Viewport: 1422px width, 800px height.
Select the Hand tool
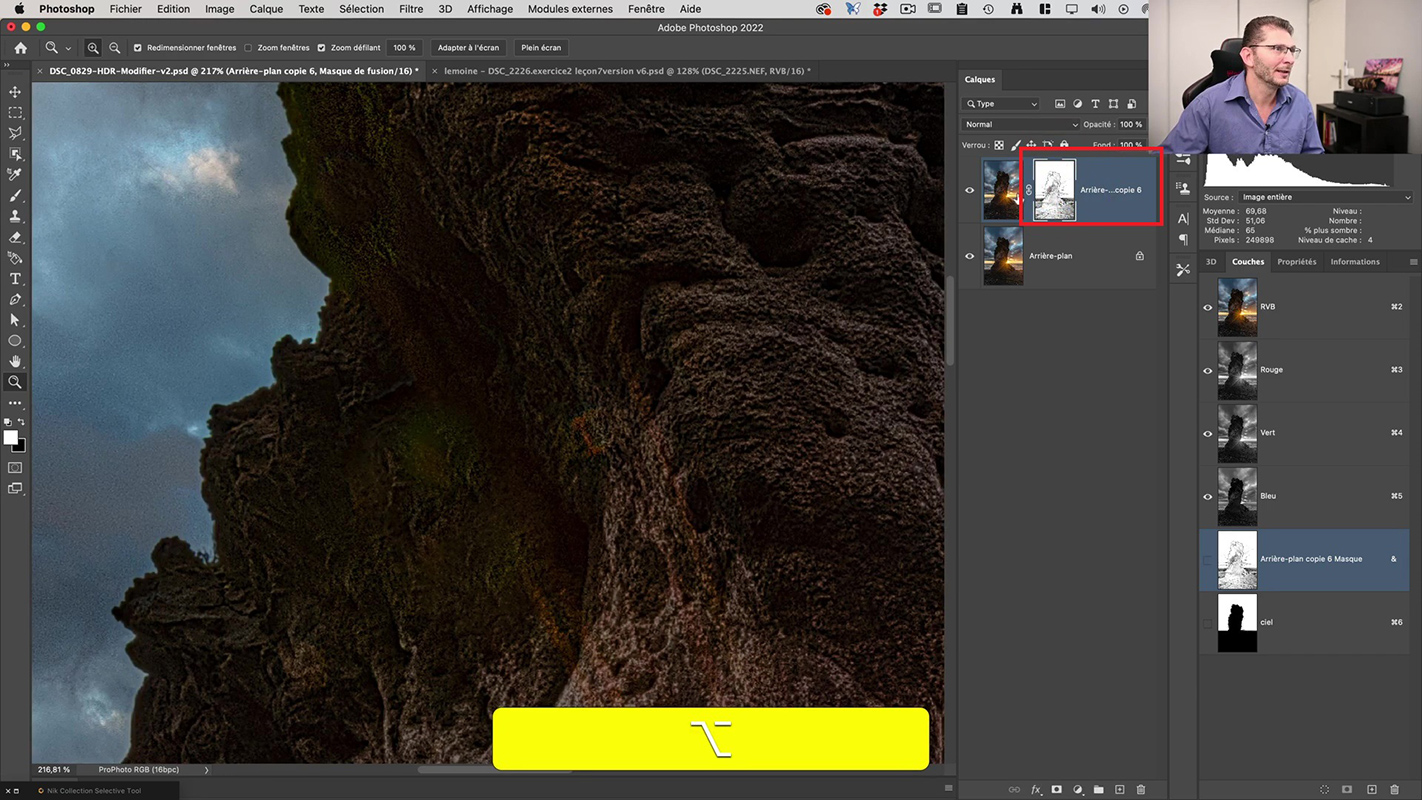point(15,361)
